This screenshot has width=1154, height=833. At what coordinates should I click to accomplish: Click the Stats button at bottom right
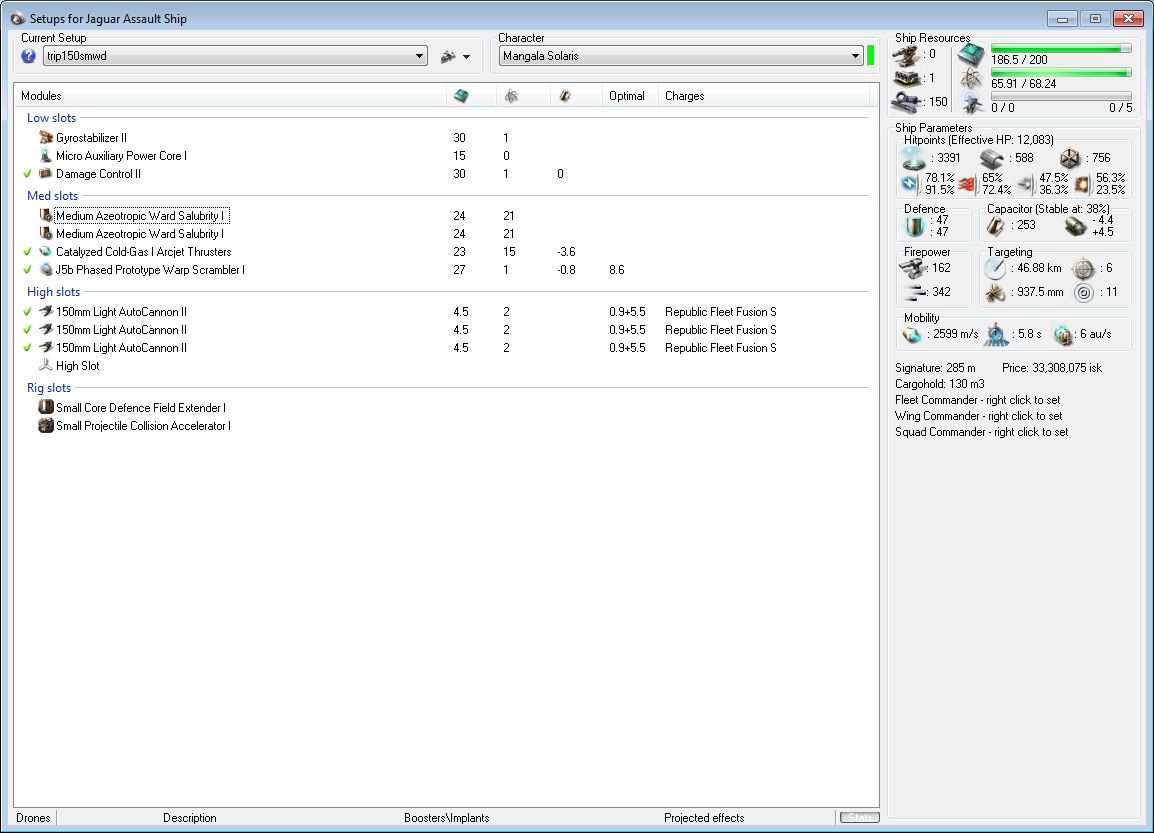coord(857,818)
